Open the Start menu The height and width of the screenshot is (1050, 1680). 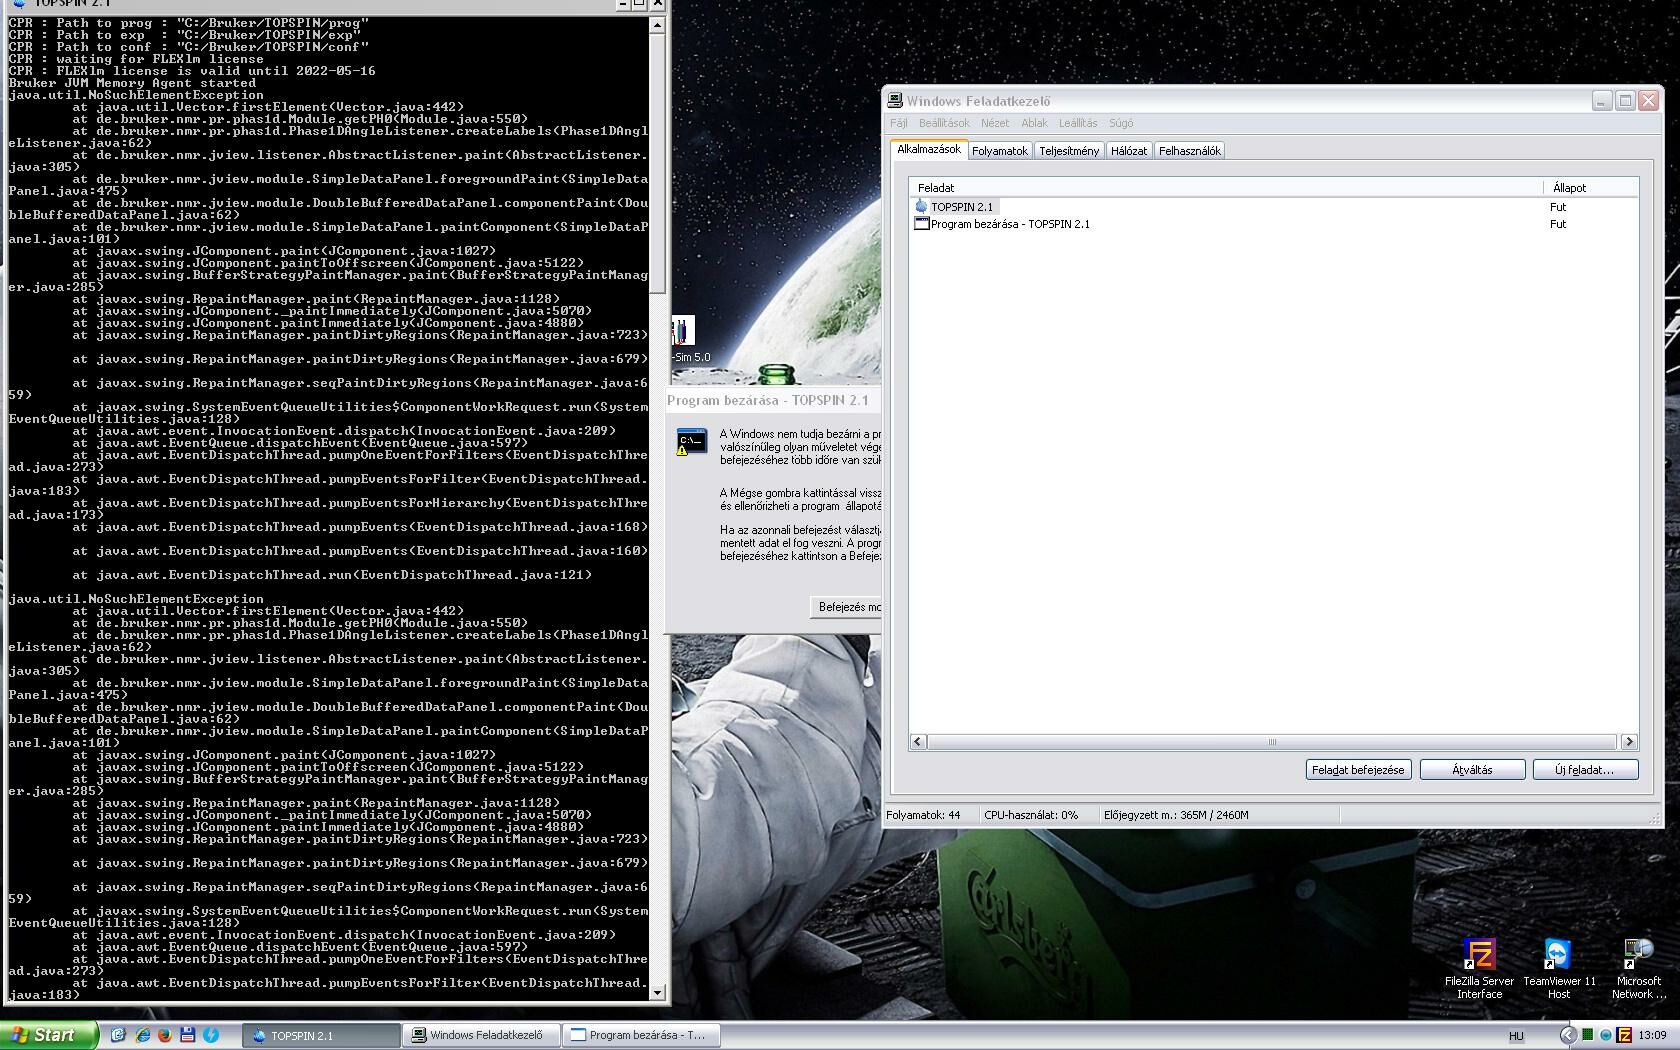pos(48,1035)
